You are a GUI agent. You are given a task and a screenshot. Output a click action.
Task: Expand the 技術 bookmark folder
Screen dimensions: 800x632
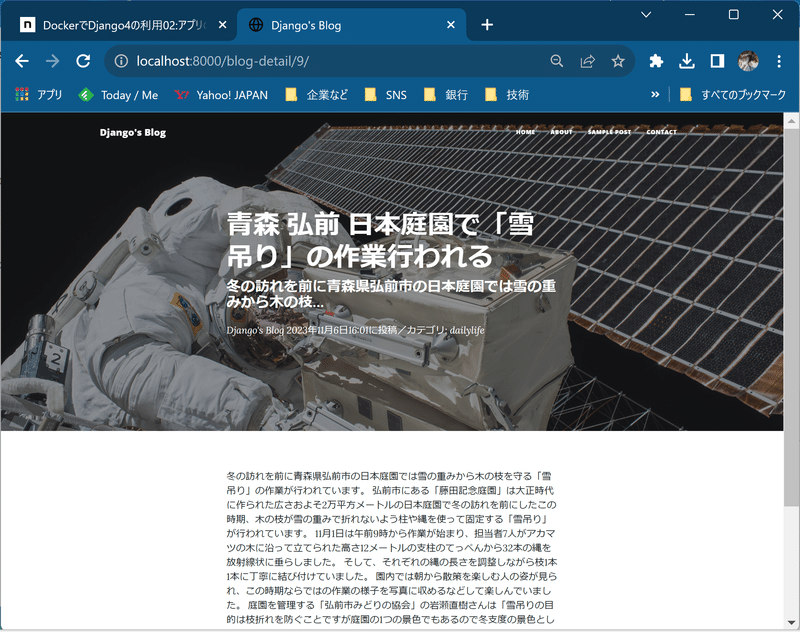(x=507, y=95)
